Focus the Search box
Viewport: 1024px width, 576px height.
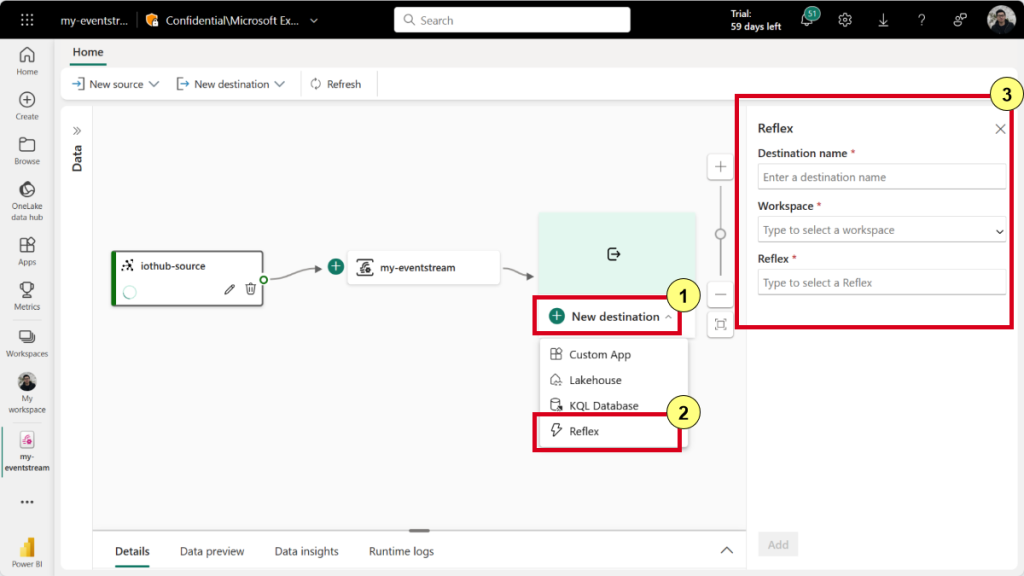(512, 20)
